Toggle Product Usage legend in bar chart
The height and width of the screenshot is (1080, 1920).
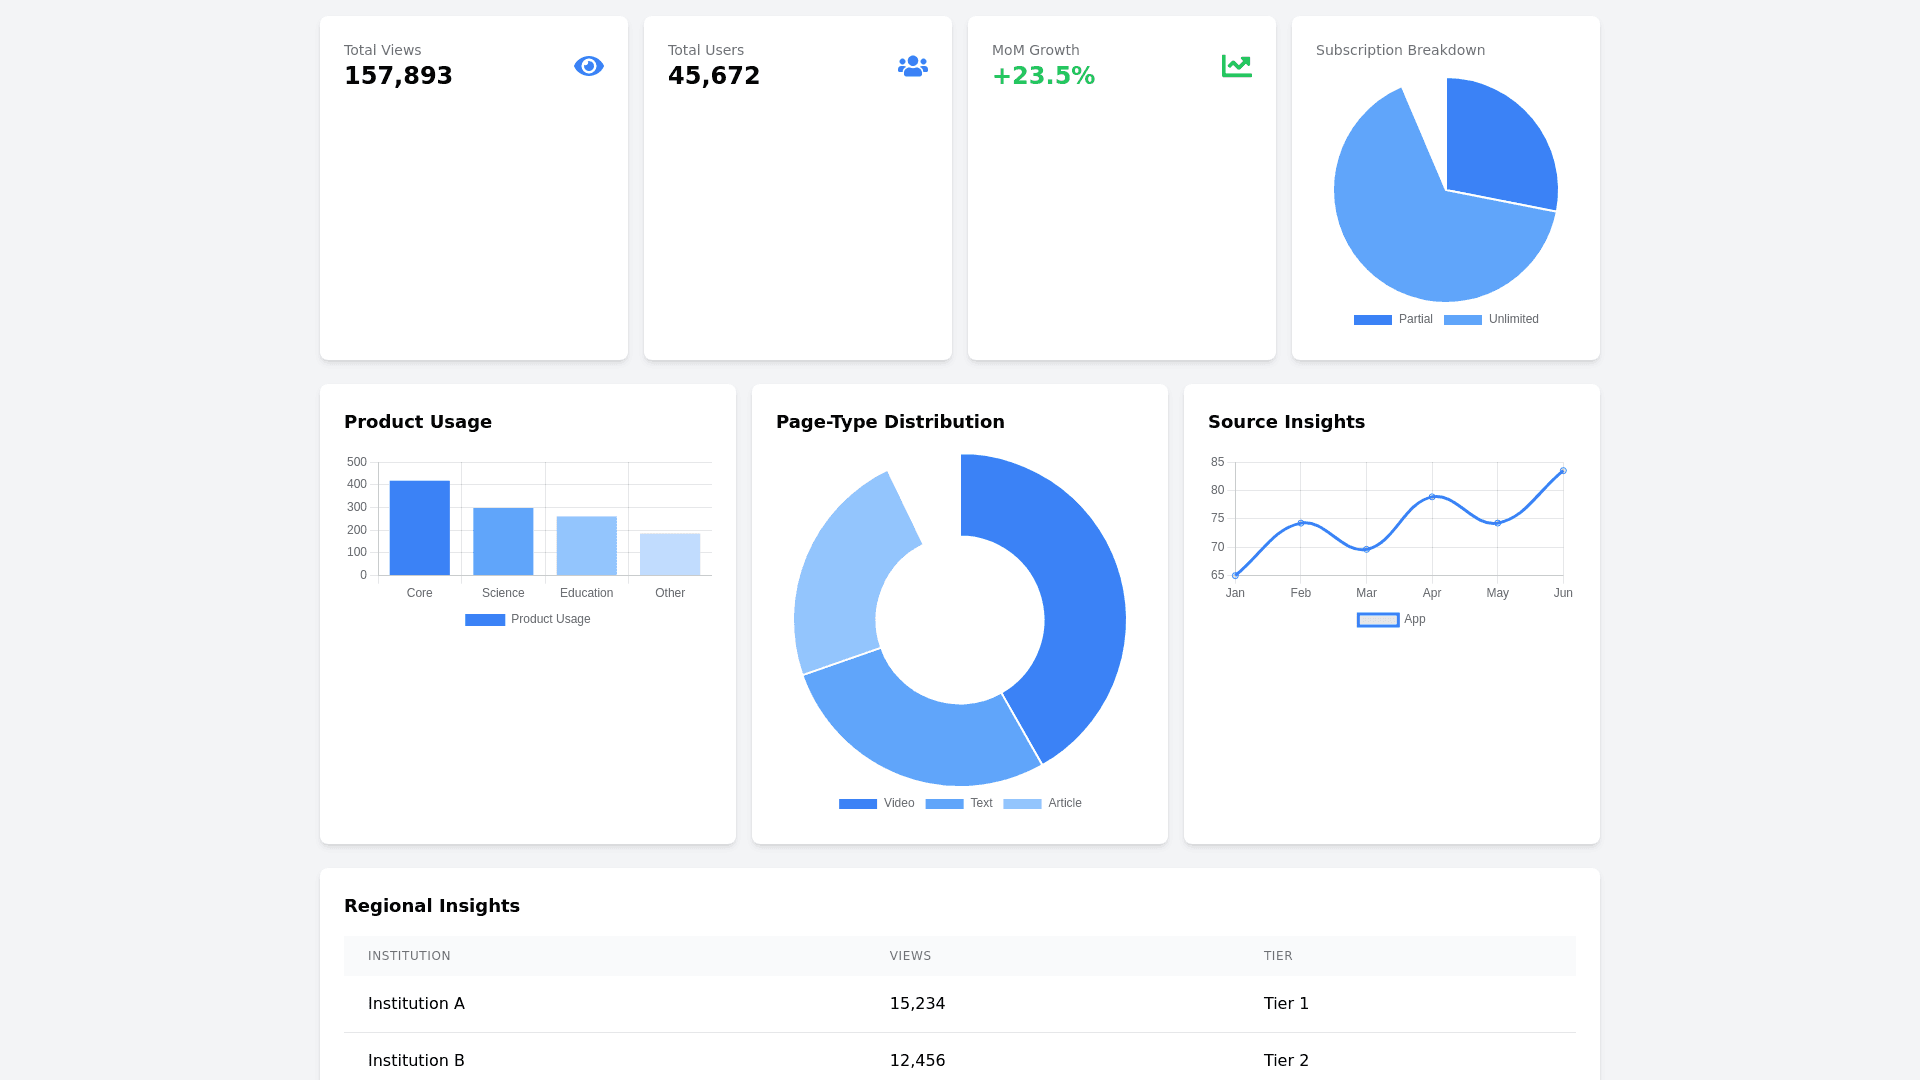(528, 620)
